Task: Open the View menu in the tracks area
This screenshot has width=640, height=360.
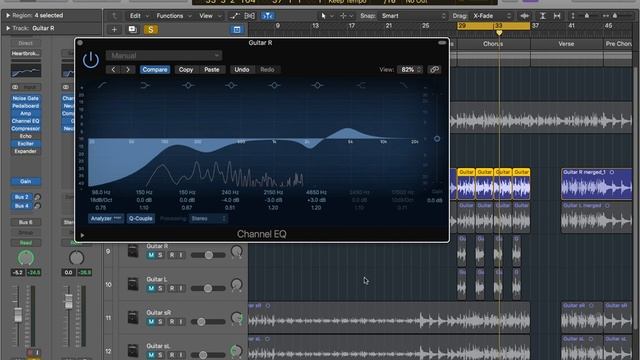Action: coord(210,16)
